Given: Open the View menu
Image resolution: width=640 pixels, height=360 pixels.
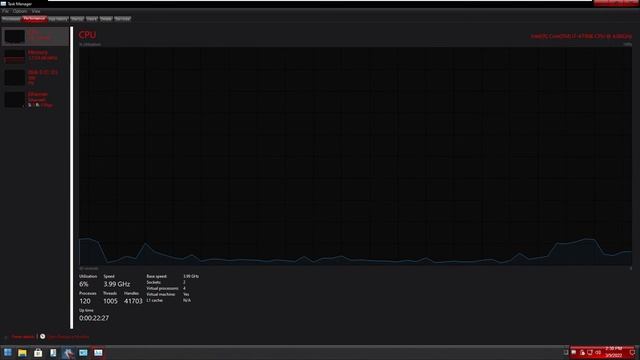Looking at the screenshot, I should coord(36,11).
